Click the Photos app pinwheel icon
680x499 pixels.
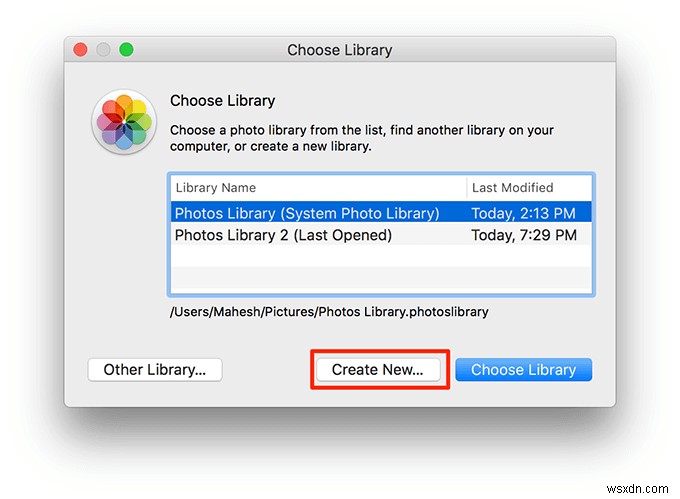pyautogui.click(x=124, y=122)
